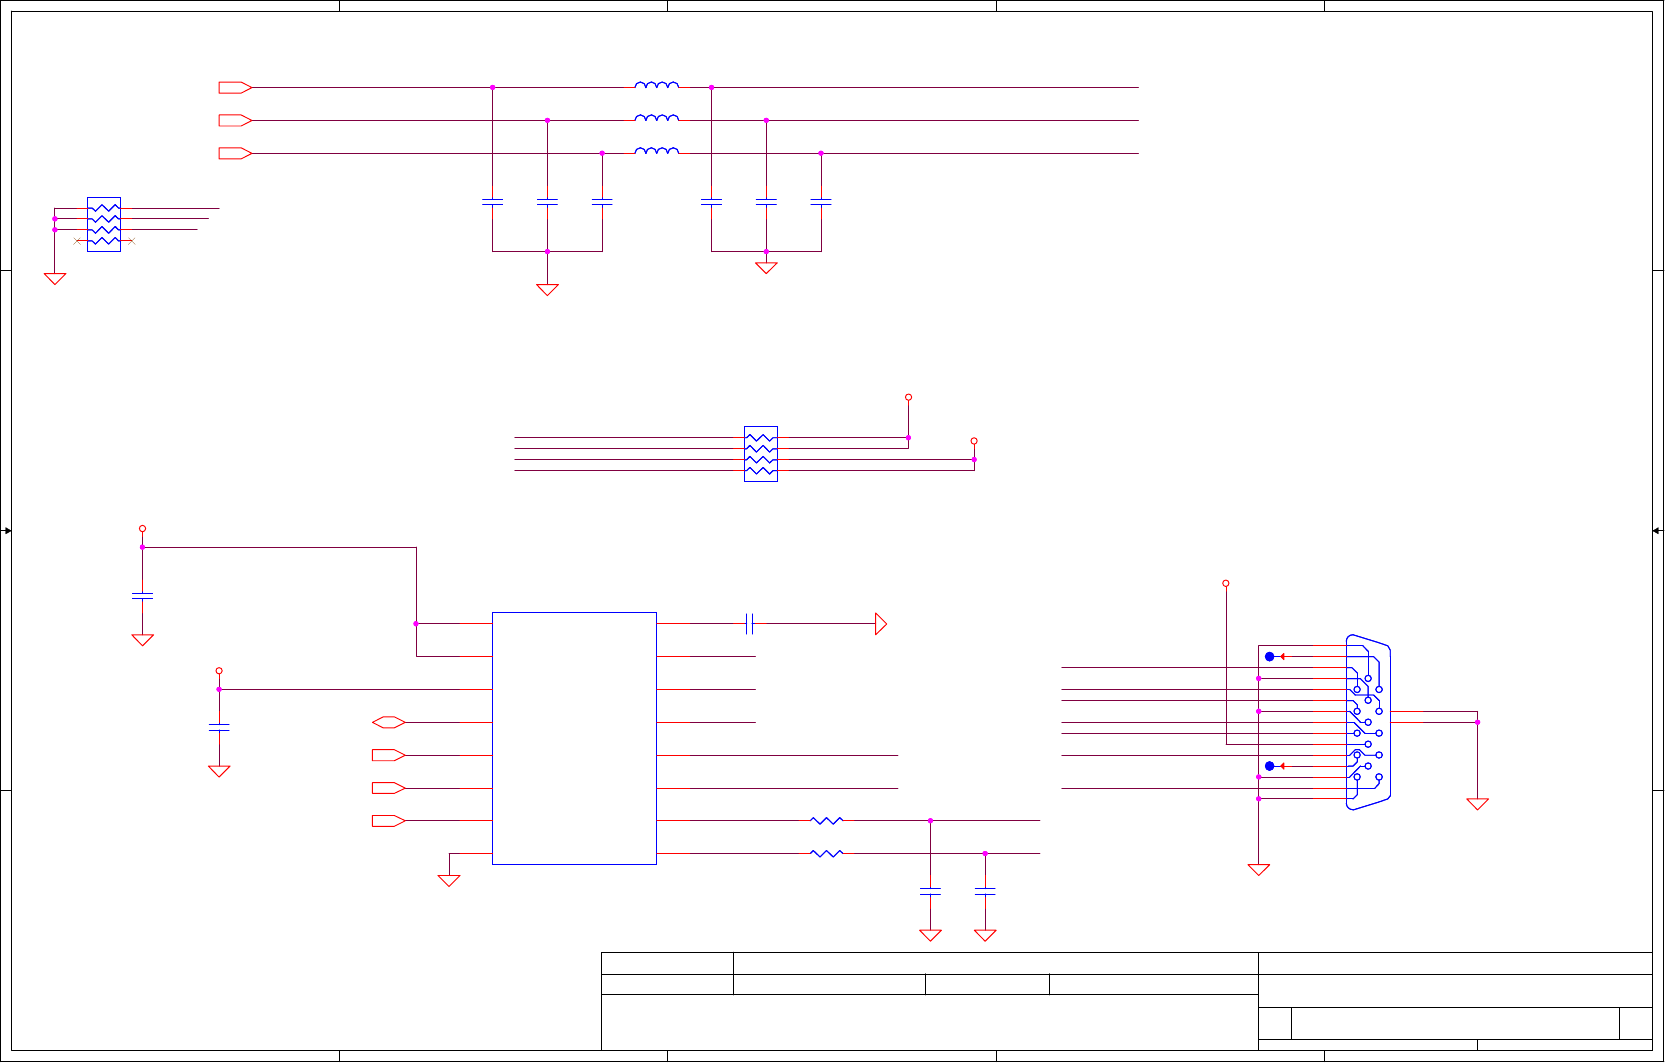This screenshot has width=1665, height=1063.
Task: Click the upper filled blue dot on connector
Action: pyautogui.click(x=1270, y=657)
